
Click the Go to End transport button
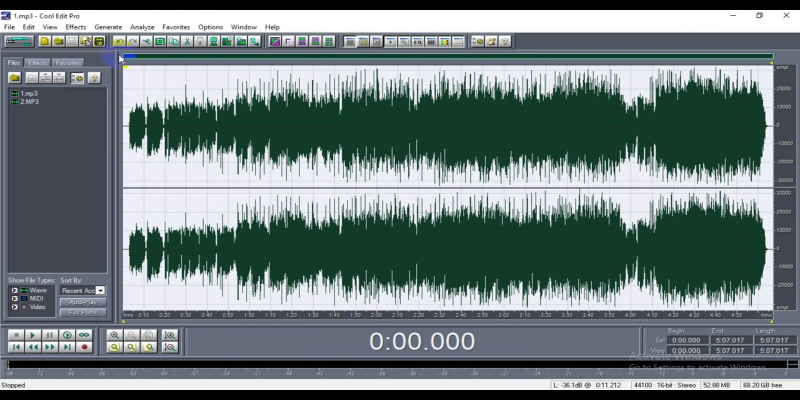pos(67,347)
